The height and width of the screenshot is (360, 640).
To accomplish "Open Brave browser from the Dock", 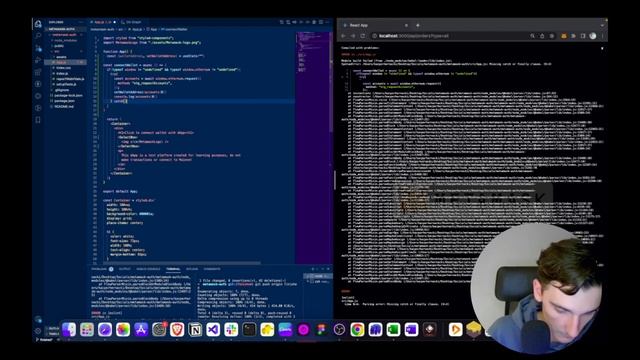I will [177, 329].
